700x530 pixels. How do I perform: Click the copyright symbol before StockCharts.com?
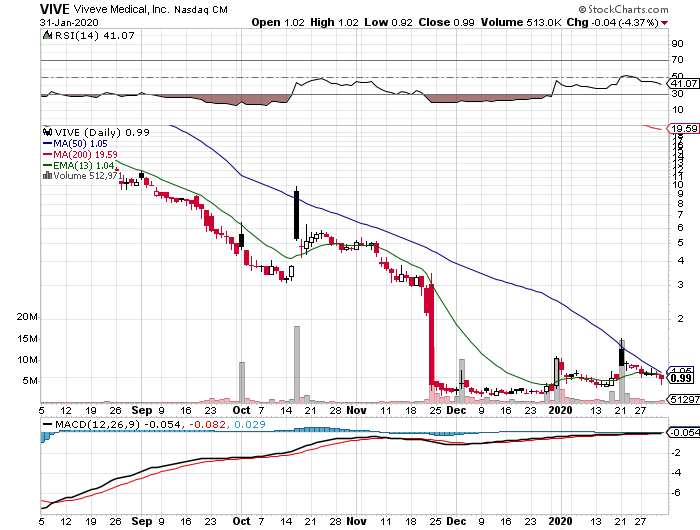coord(584,8)
